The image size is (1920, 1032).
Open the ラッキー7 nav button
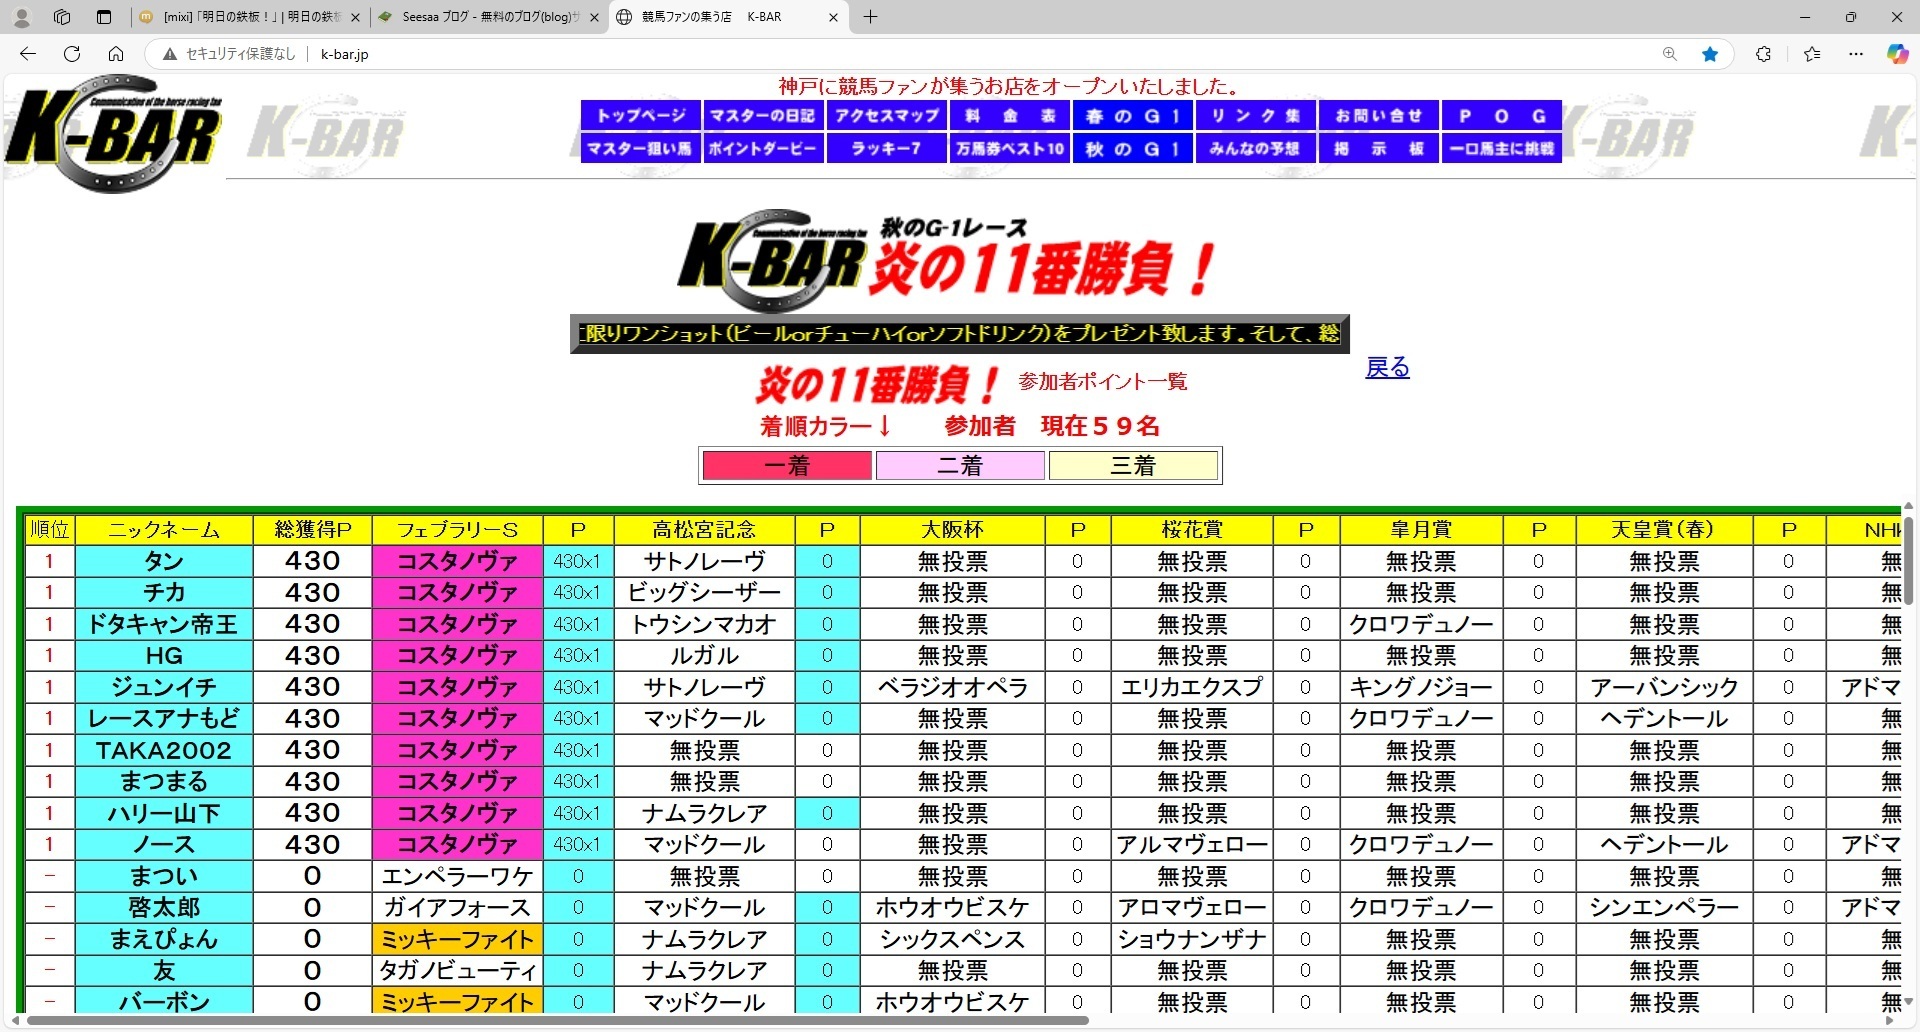[x=886, y=148]
